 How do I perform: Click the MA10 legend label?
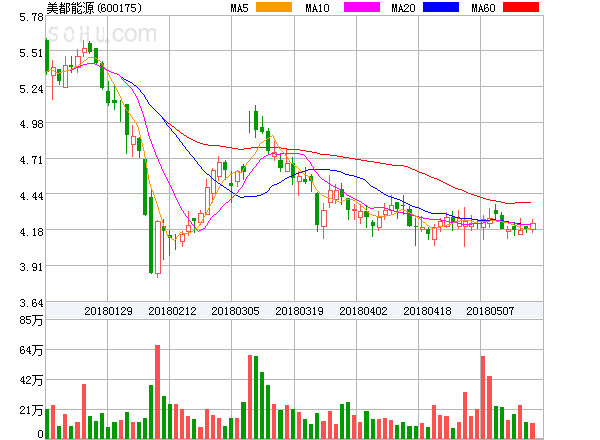pos(317,8)
